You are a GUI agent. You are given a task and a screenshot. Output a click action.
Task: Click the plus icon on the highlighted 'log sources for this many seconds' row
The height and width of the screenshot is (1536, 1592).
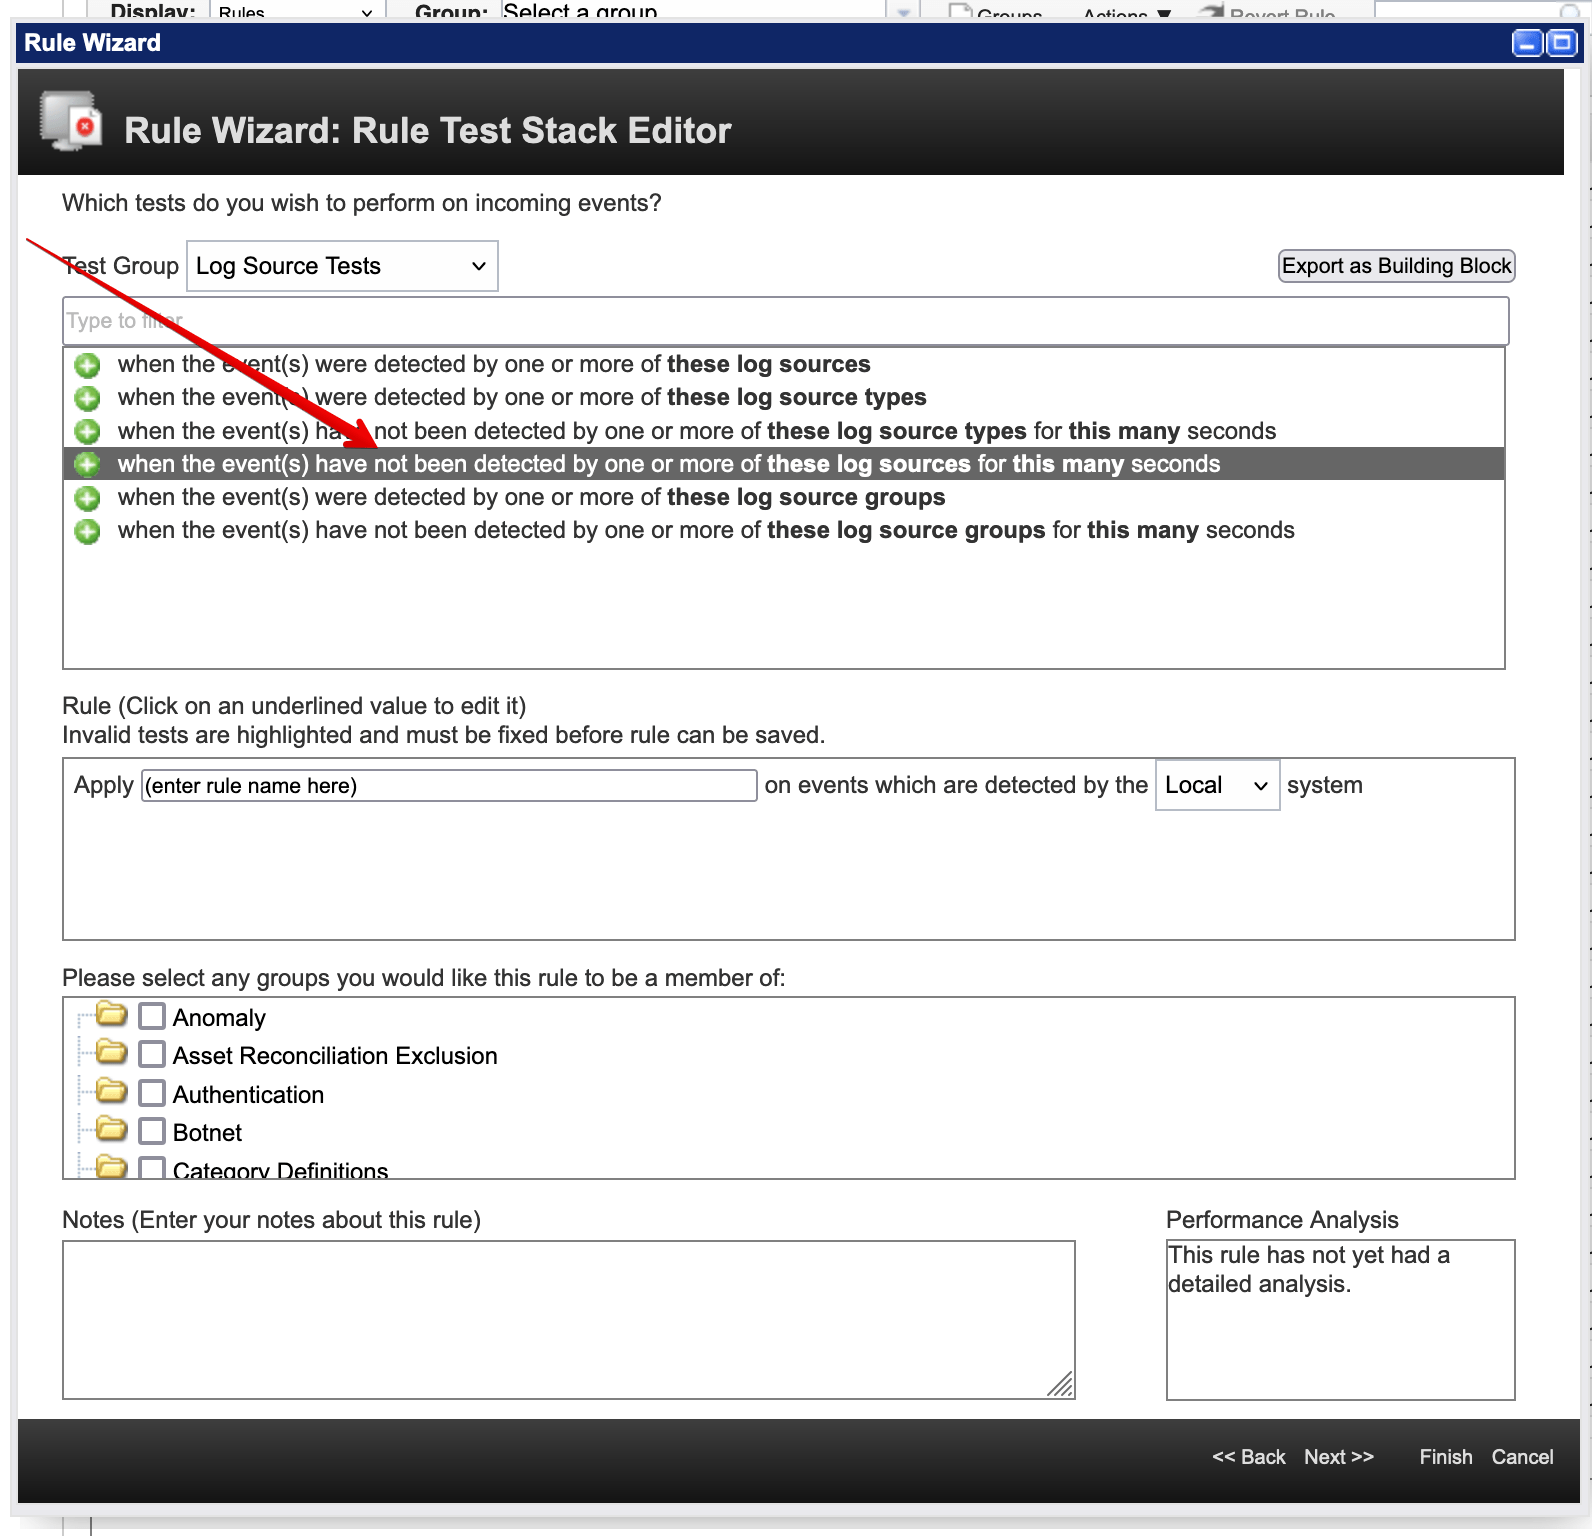88,464
